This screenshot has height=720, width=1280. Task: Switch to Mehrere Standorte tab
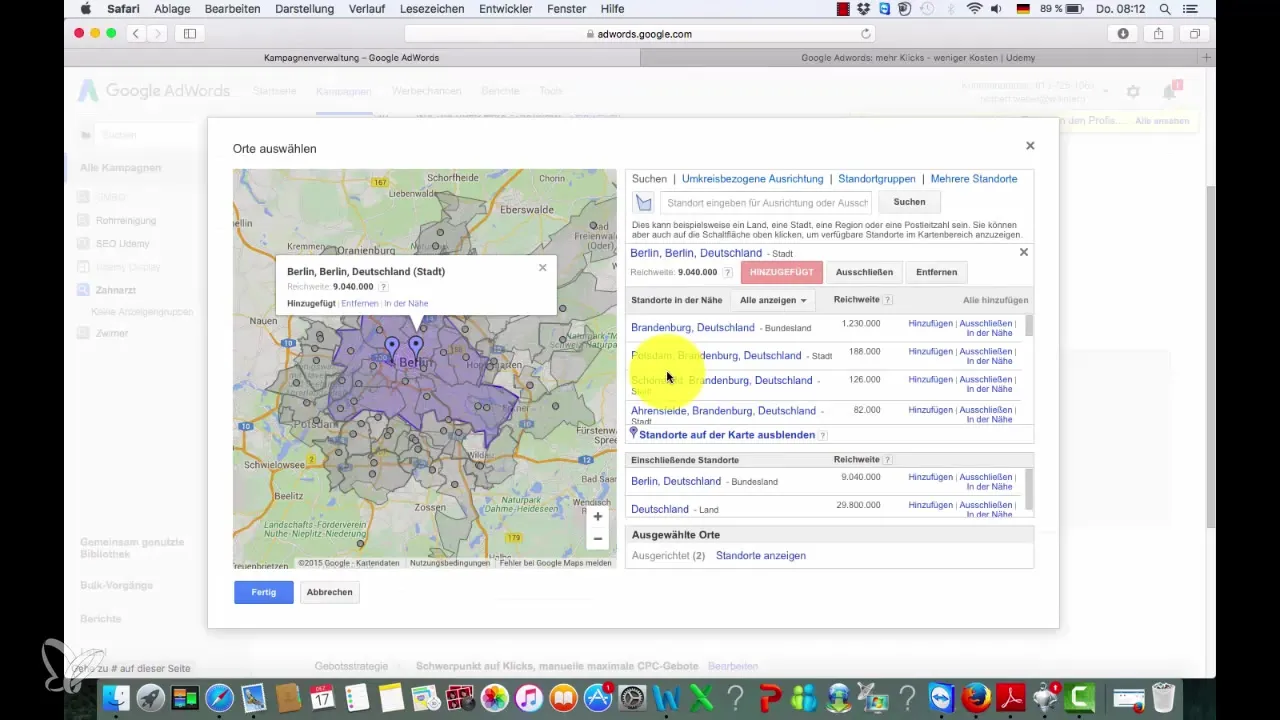[974, 179]
